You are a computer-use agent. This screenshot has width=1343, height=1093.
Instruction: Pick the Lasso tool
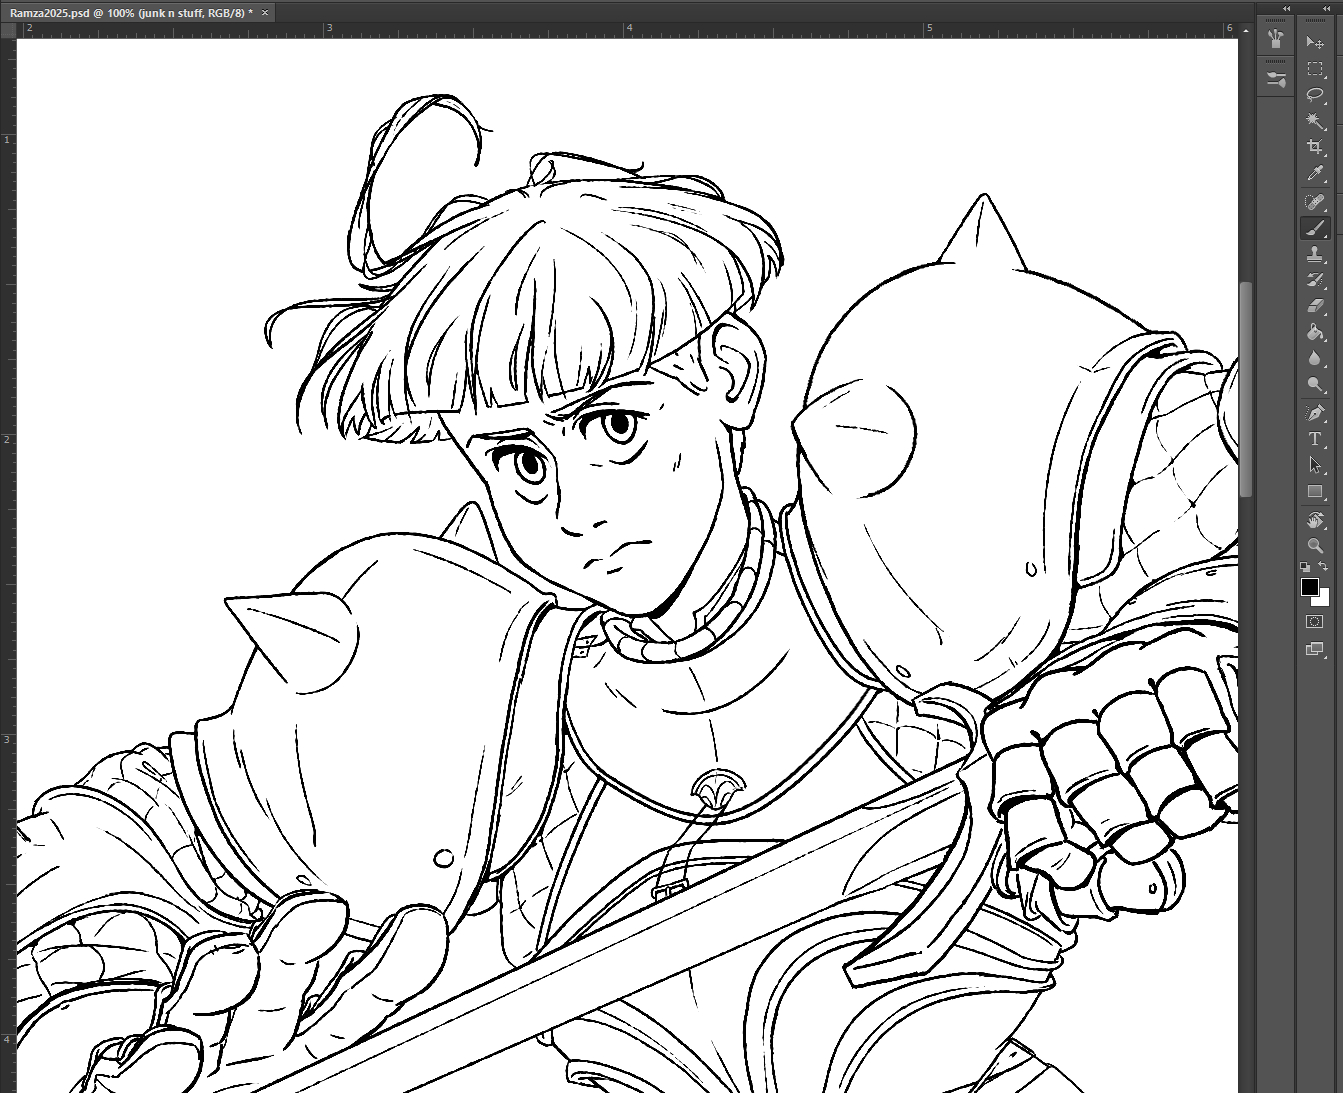click(x=1315, y=95)
